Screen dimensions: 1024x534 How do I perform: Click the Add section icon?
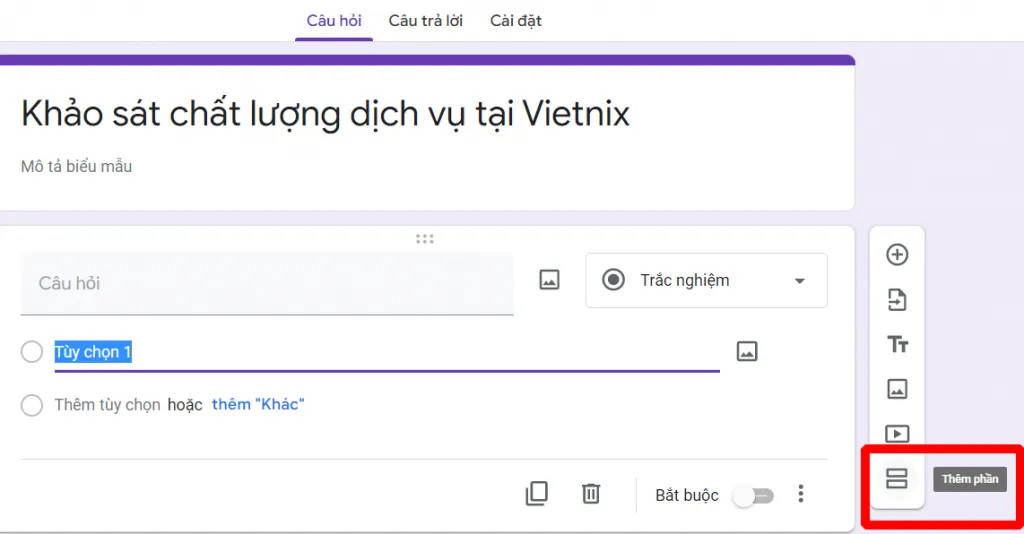point(897,479)
